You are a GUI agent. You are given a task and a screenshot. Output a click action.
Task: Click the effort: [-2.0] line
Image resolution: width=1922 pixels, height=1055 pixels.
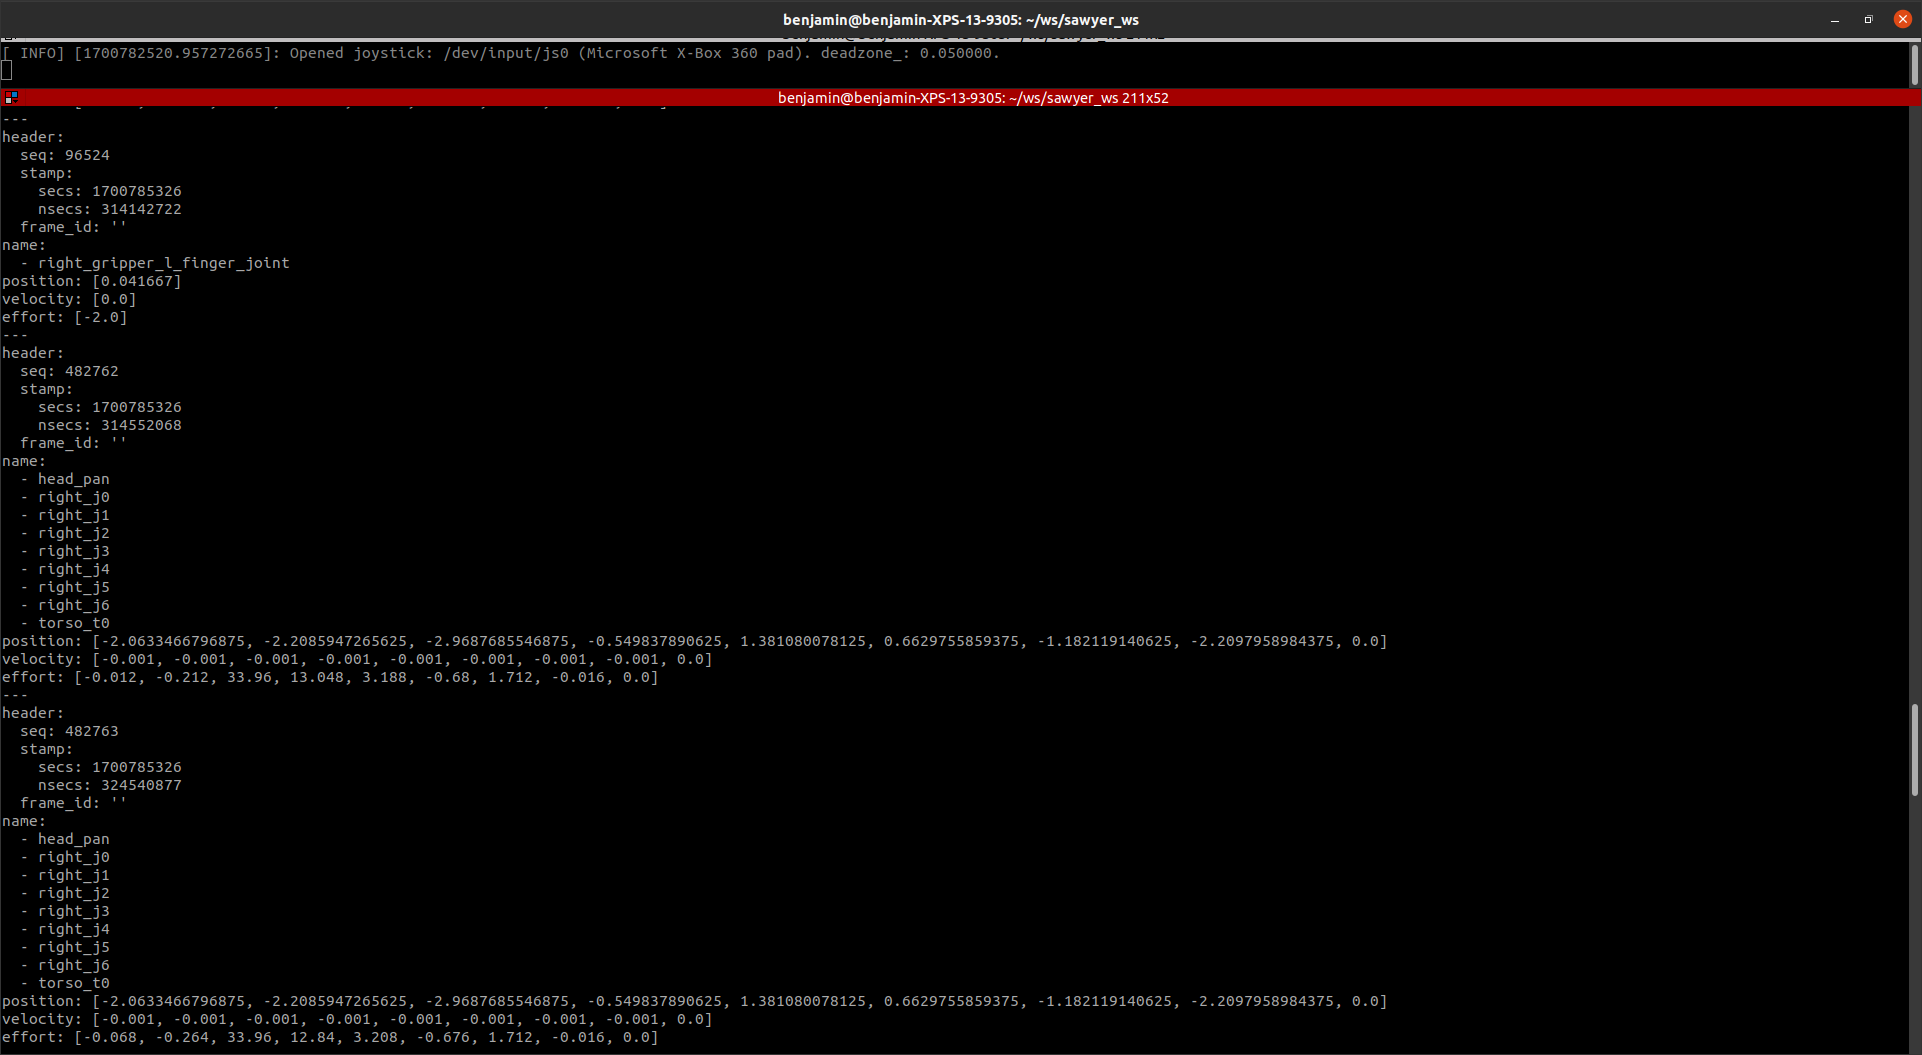65,316
